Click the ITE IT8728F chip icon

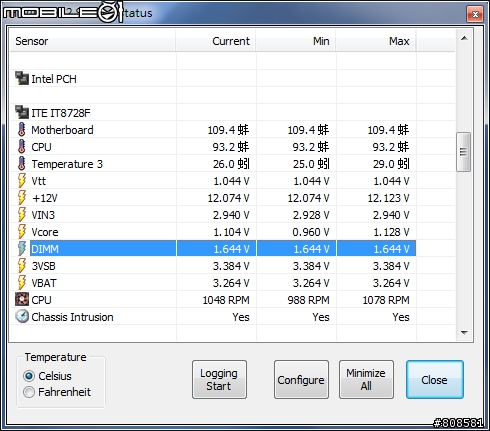[x=22, y=112]
